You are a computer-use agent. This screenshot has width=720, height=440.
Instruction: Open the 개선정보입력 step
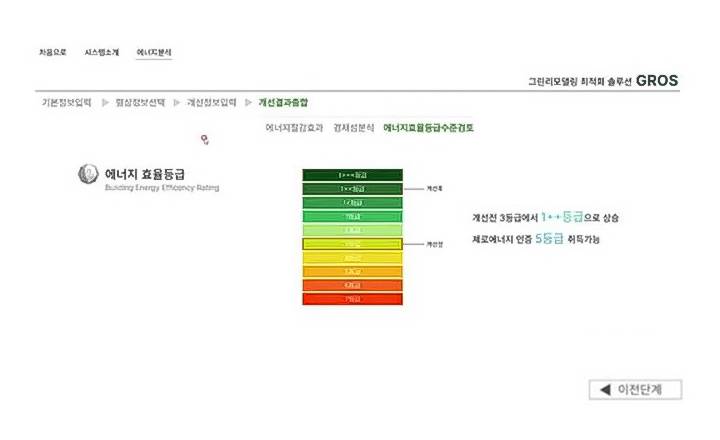point(211,103)
